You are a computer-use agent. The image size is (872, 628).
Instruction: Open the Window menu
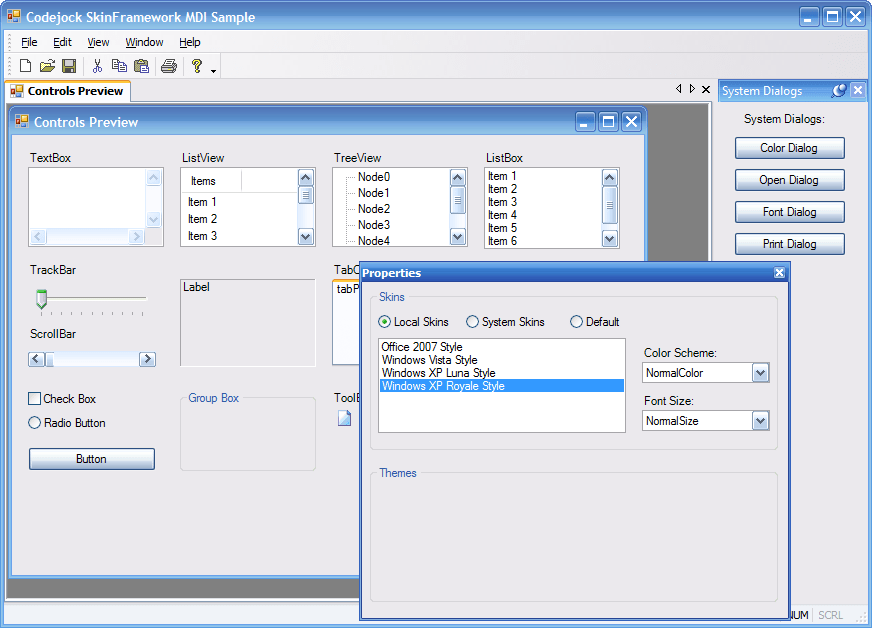[144, 42]
